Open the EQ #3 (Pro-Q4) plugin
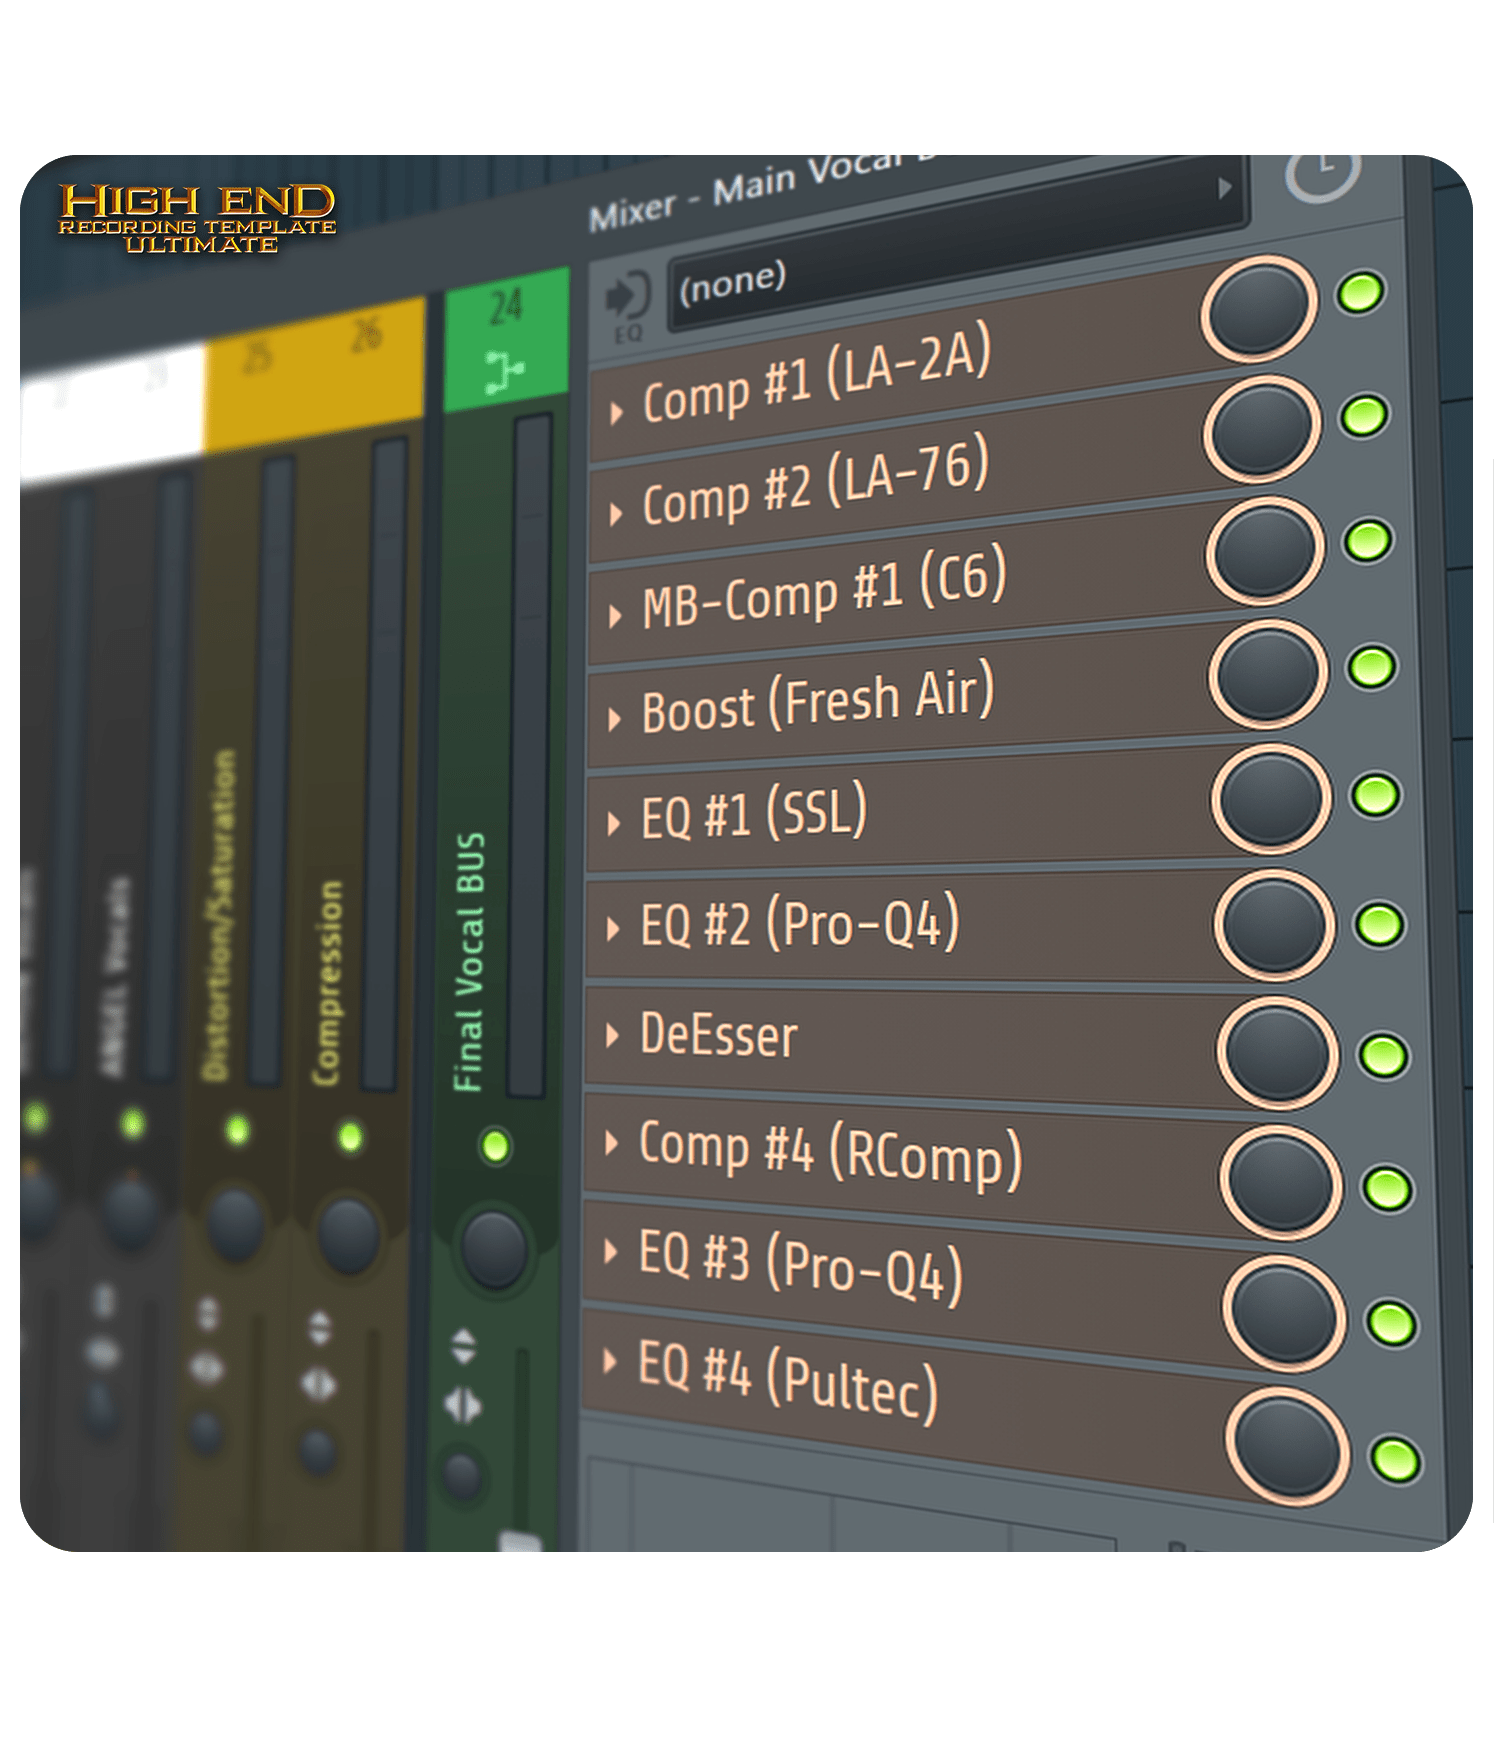 click(800, 1268)
